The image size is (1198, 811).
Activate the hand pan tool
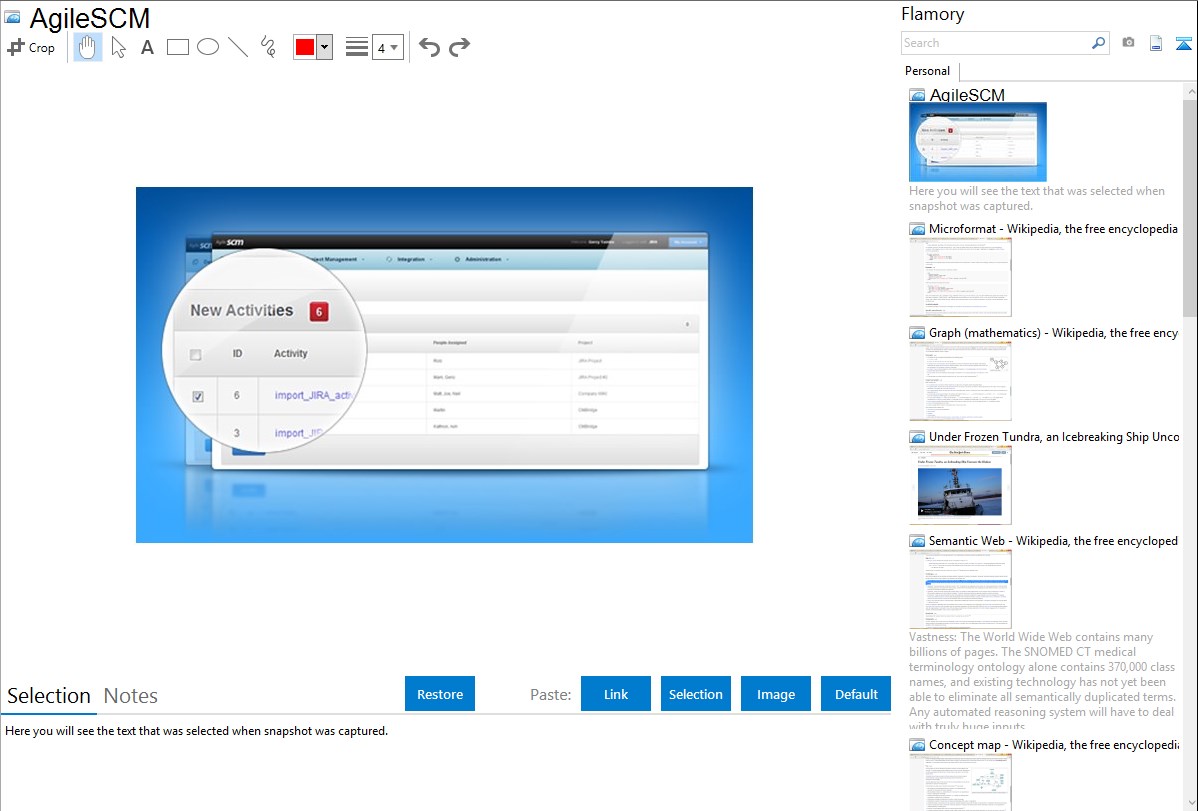coord(87,47)
